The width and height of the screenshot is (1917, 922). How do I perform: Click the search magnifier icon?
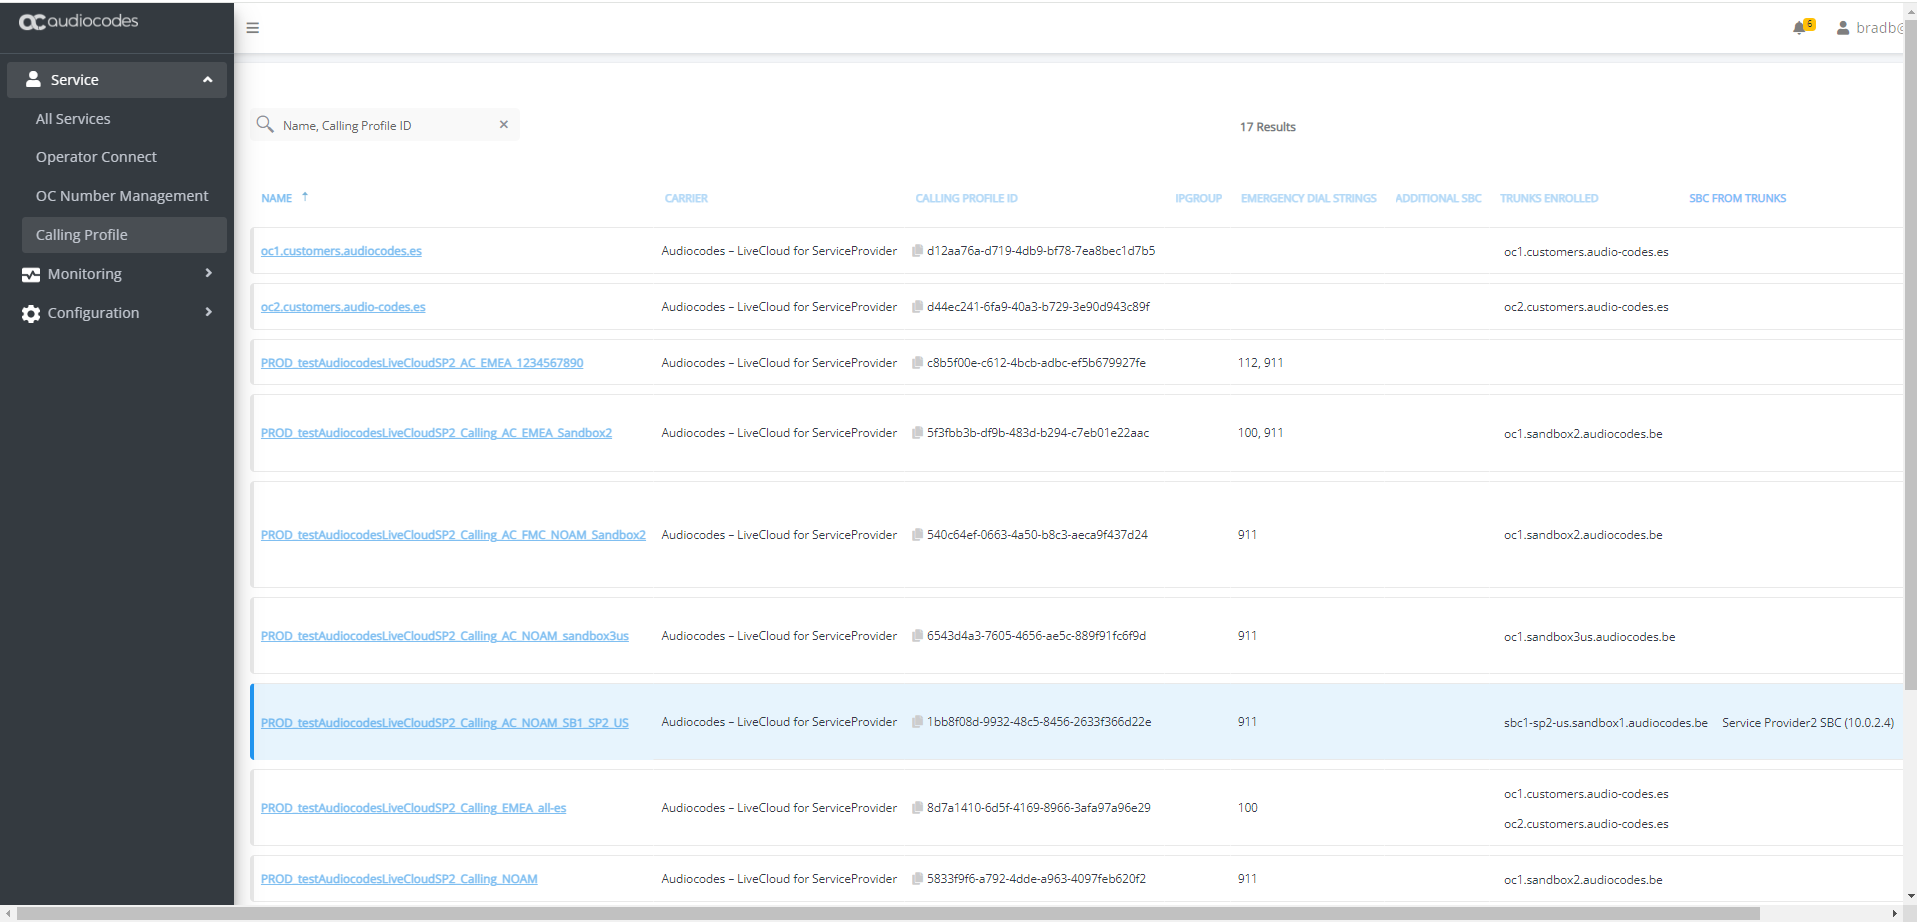click(265, 125)
